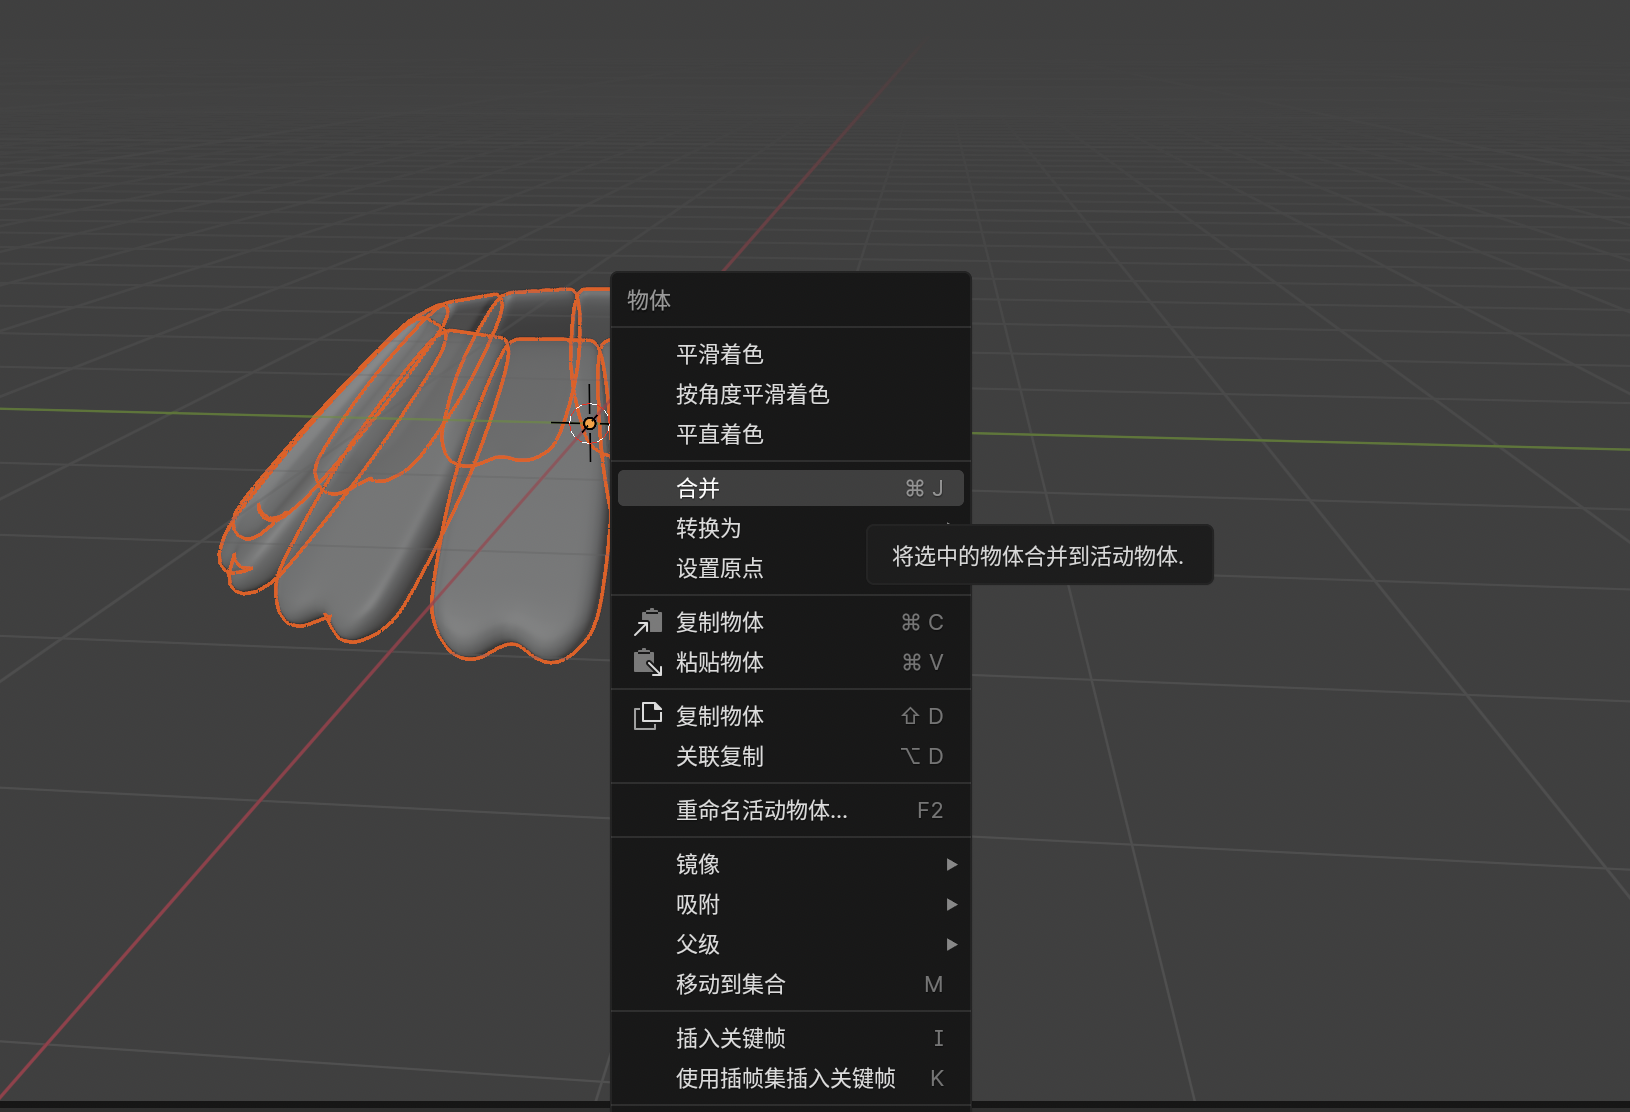Choose 使用插帧集插入关键帧
Screen dimensions: 1630x1112
click(x=784, y=1078)
